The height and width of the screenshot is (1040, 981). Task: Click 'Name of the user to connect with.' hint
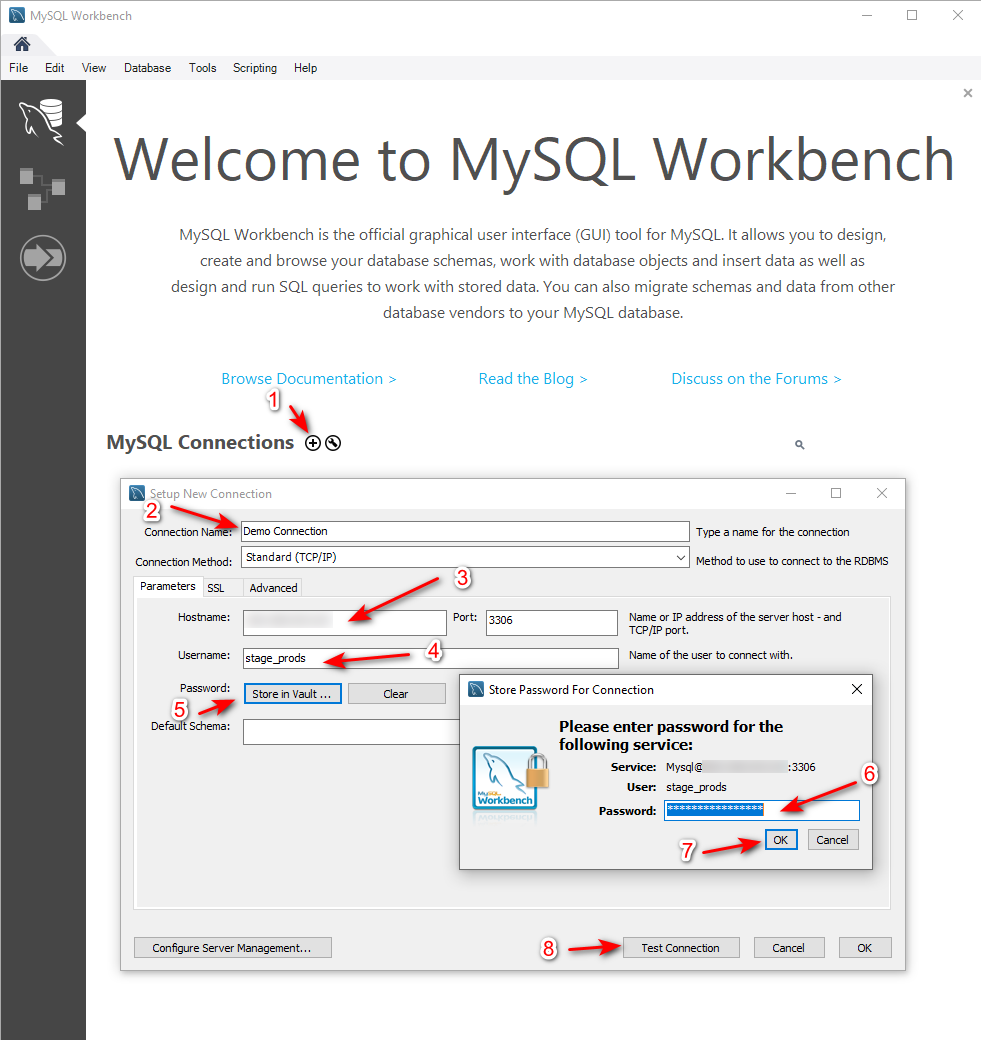coord(710,655)
